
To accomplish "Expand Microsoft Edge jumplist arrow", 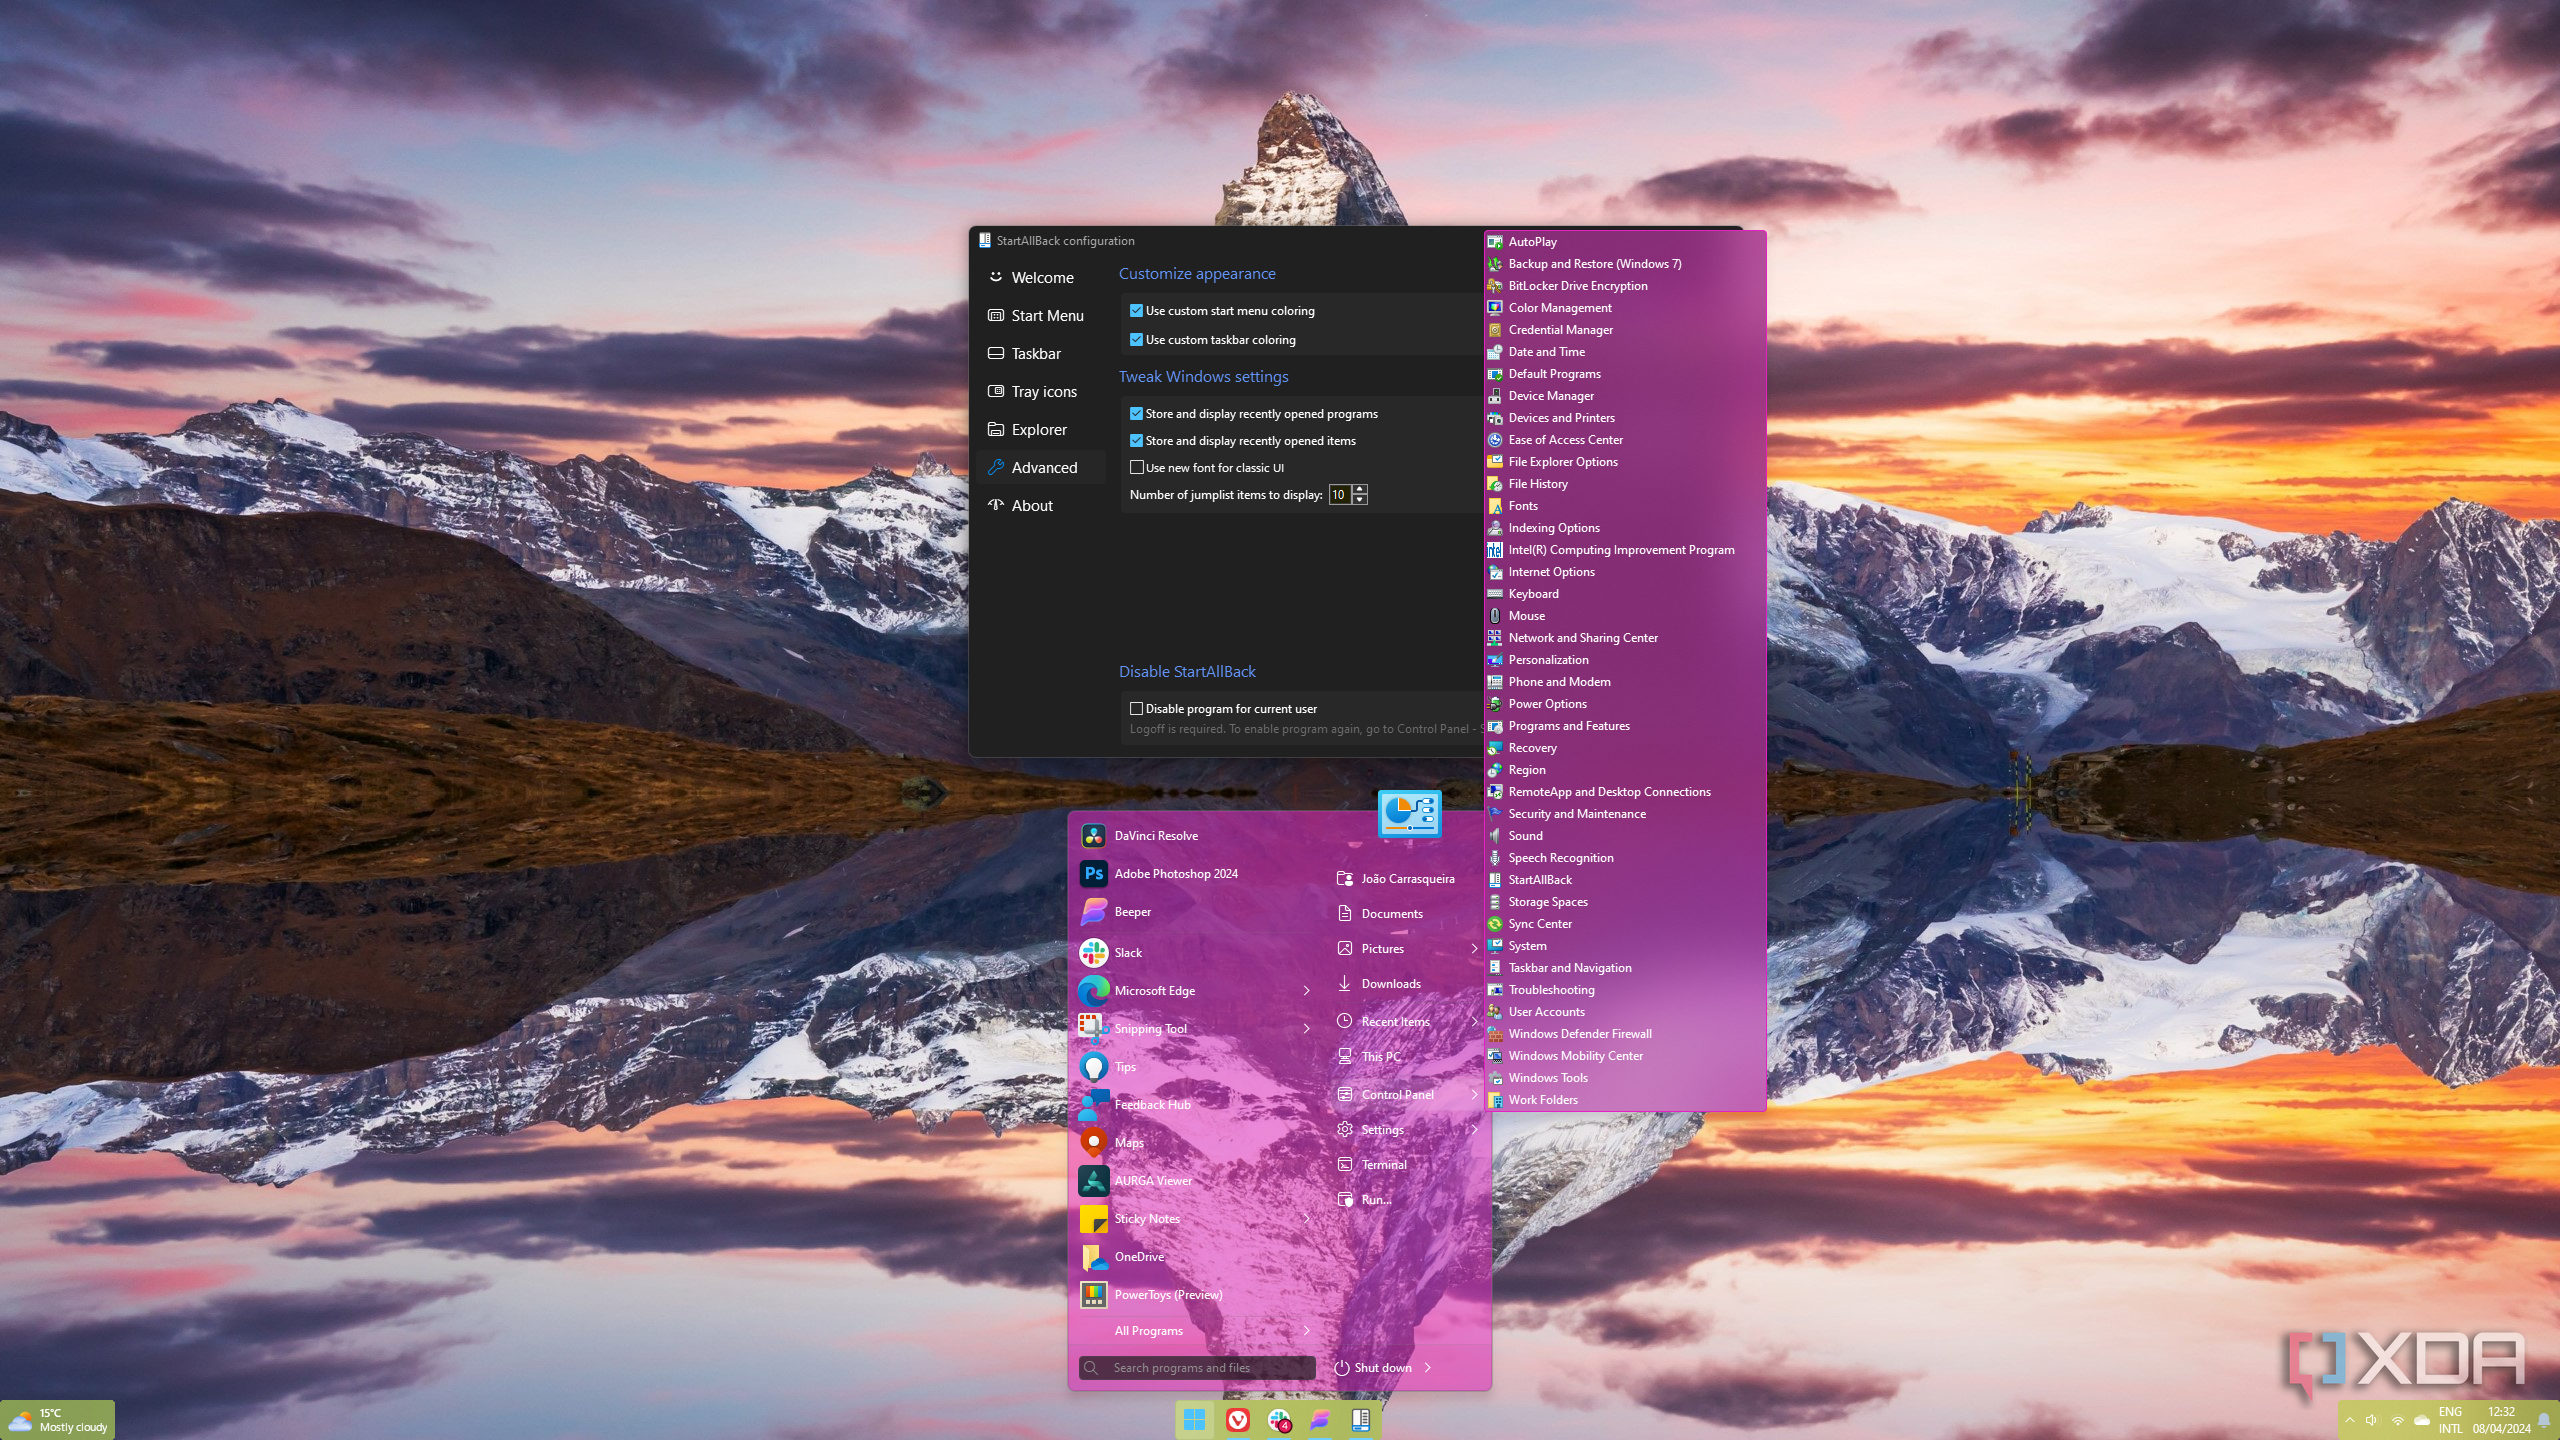I will coord(1306,991).
